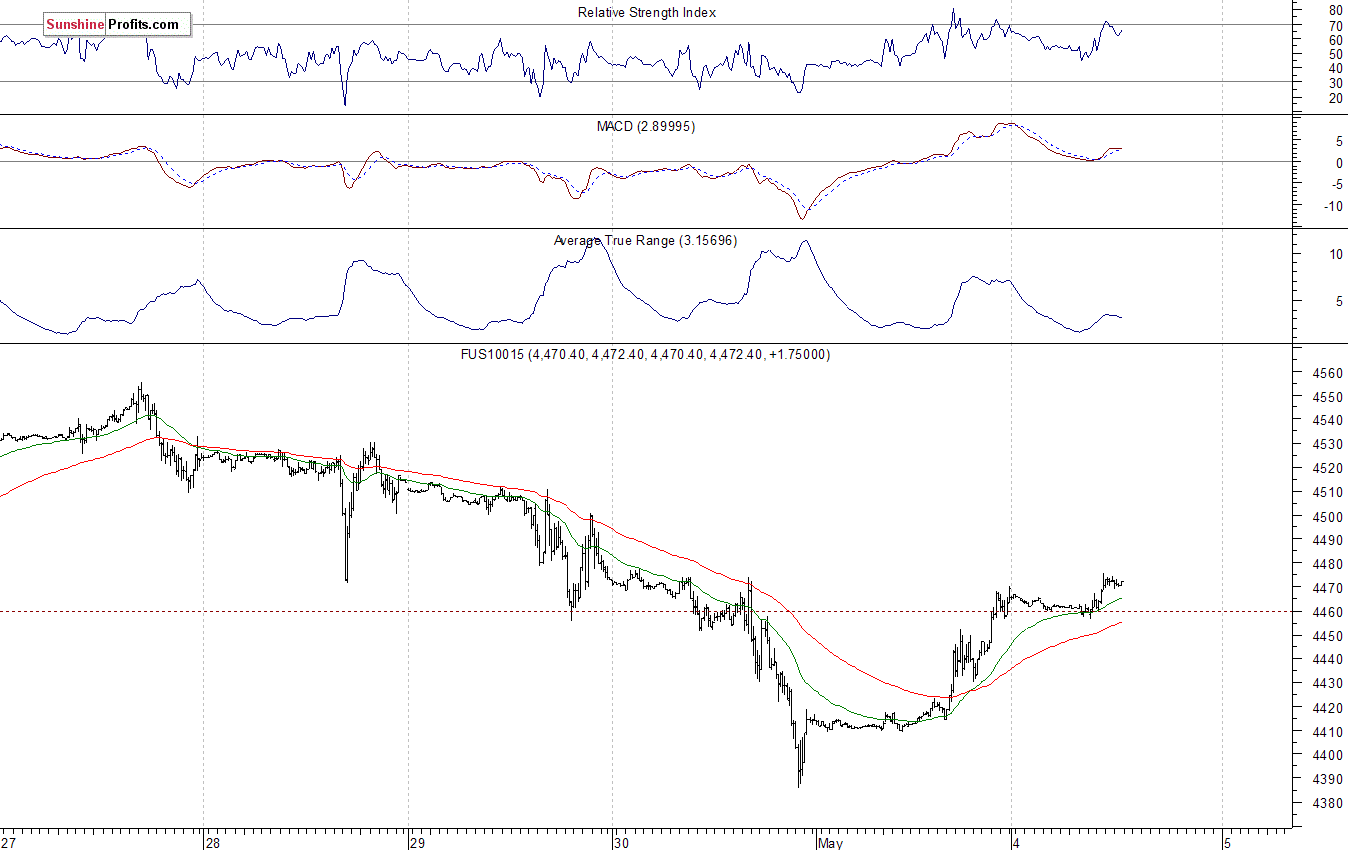
Task: Click ATR scale value 10
Action: 1335,254
